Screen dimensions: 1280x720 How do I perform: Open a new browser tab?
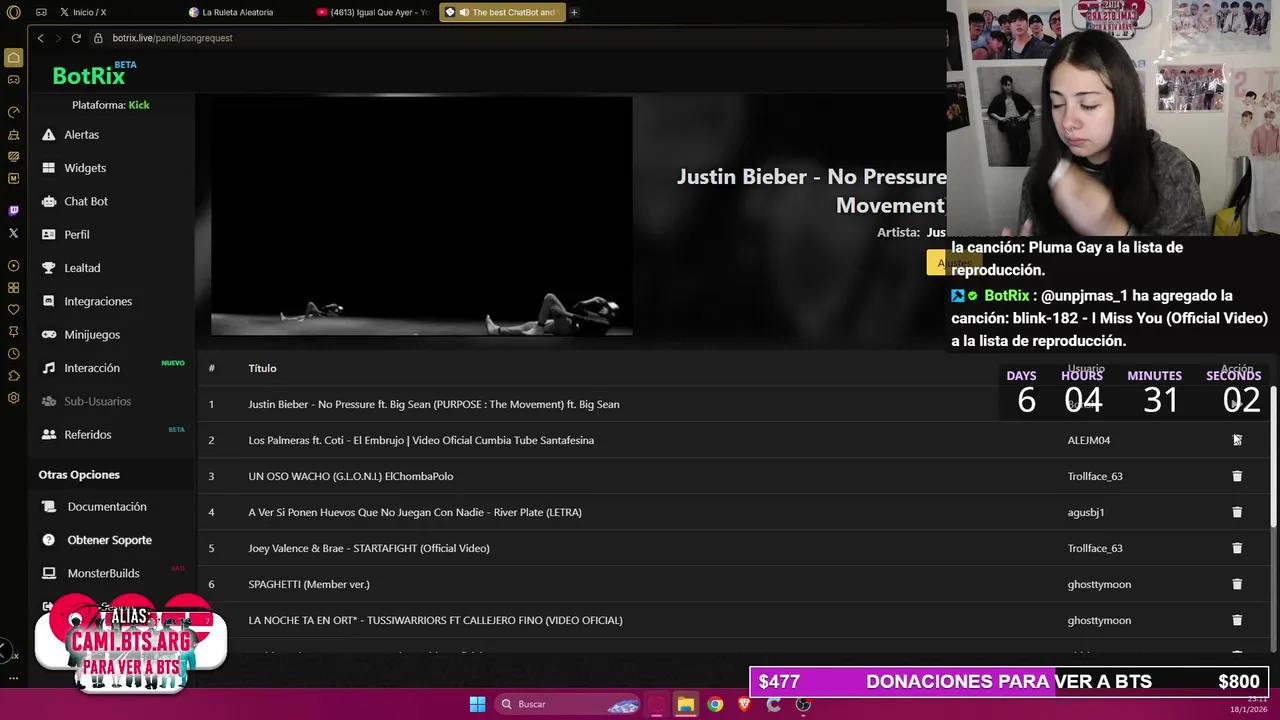(x=574, y=12)
